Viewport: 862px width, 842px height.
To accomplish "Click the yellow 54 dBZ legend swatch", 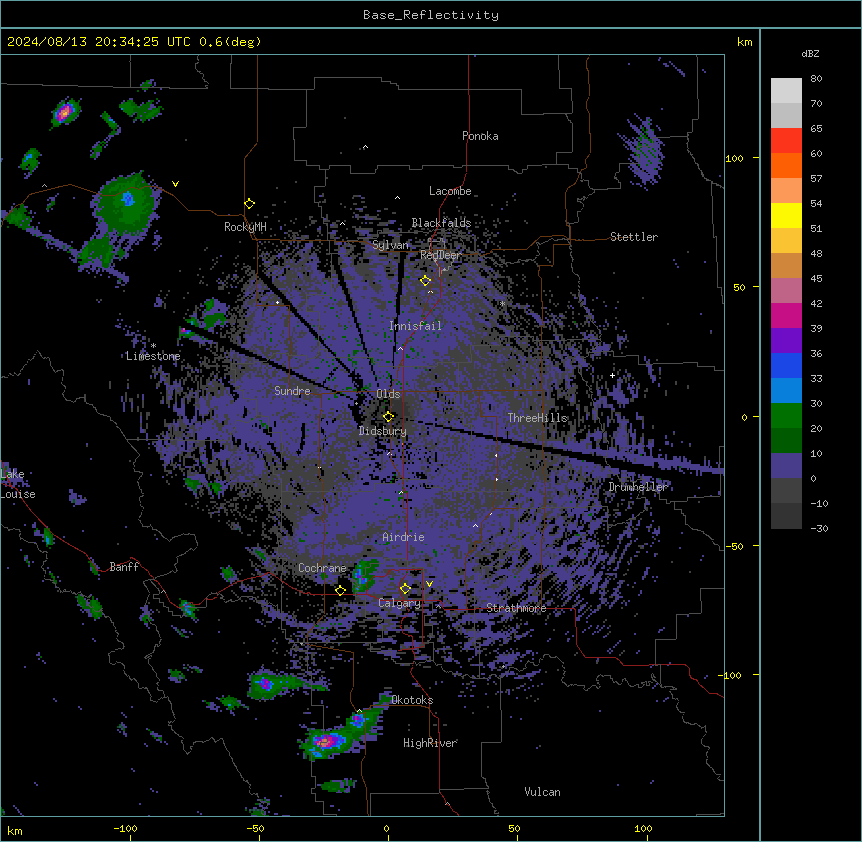I will (x=786, y=215).
